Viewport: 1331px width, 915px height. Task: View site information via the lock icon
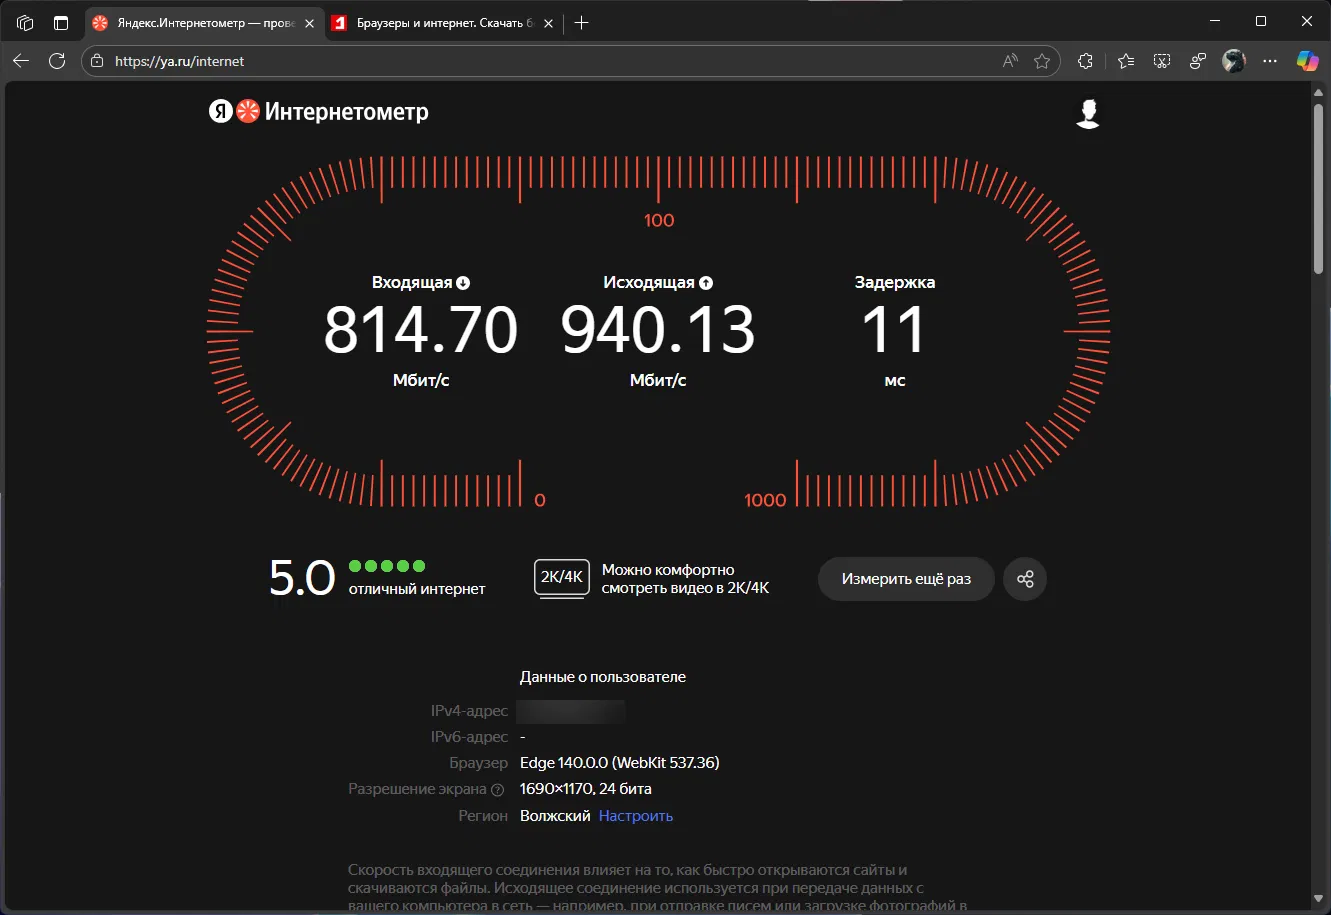[97, 61]
